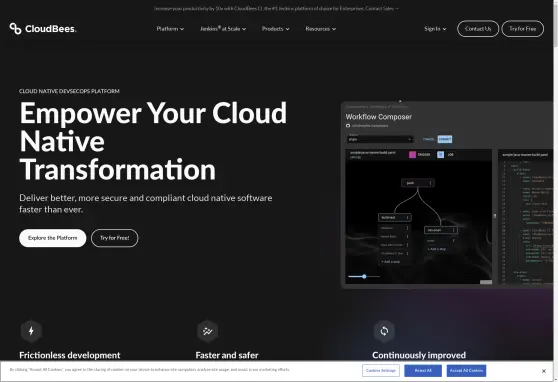Open the Sign In dropdown
This screenshot has width=558, height=382.
coord(435,29)
